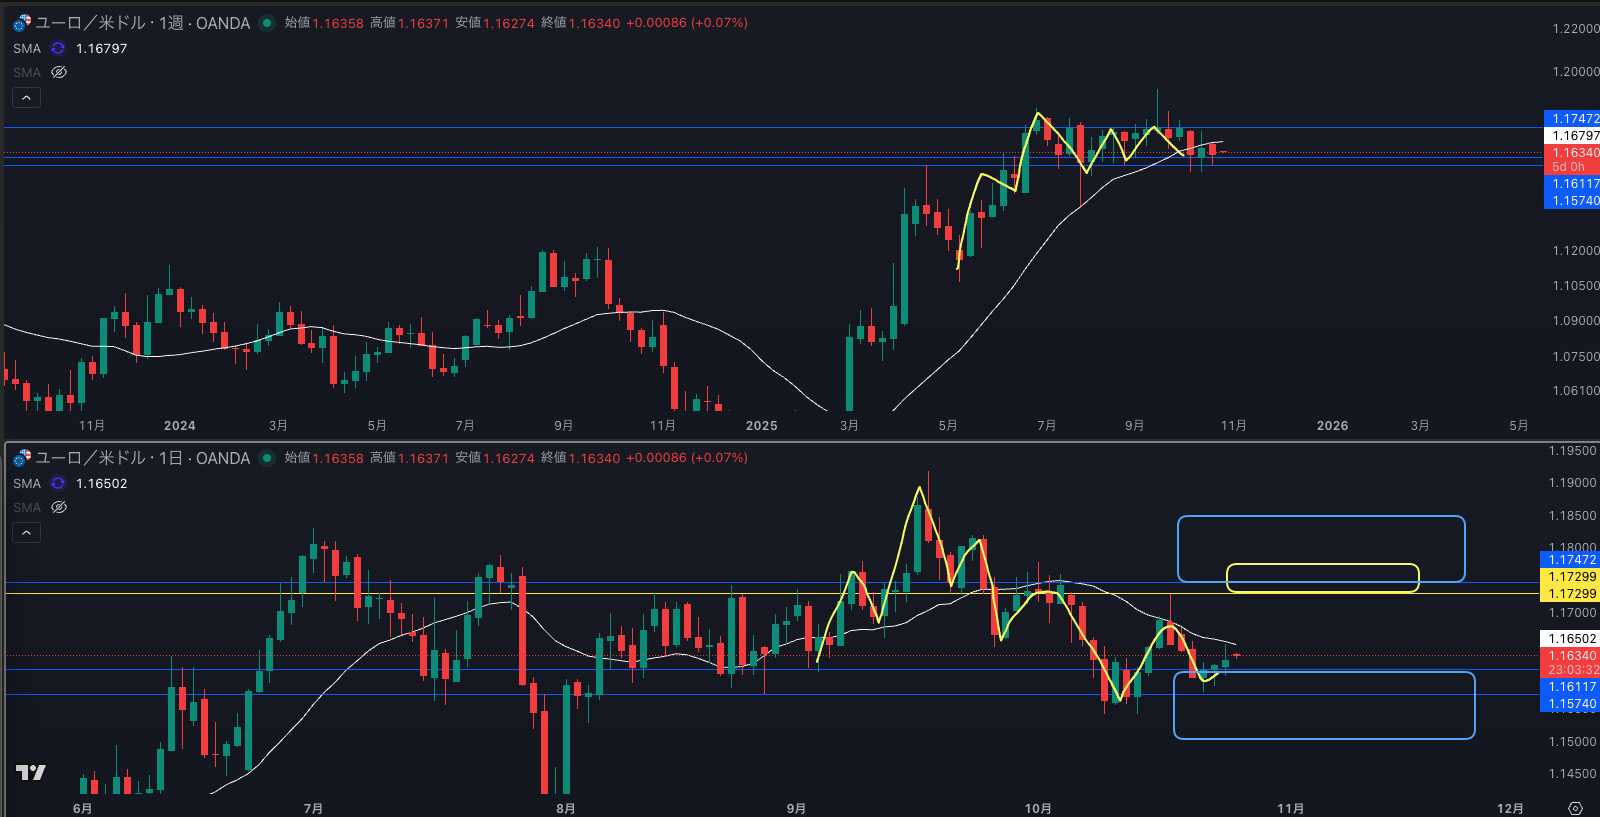Click the green market status dot on weekly chart
The width and height of the screenshot is (1600, 817).
point(267,23)
